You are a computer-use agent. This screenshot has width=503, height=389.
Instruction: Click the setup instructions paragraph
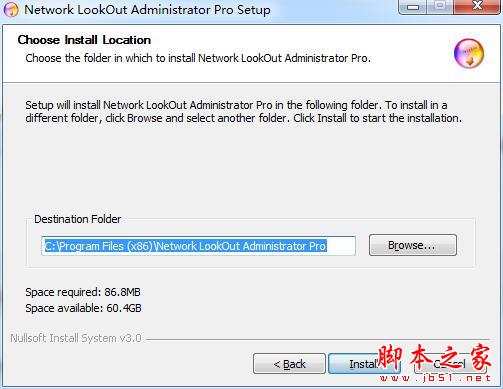tap(243, 111)
